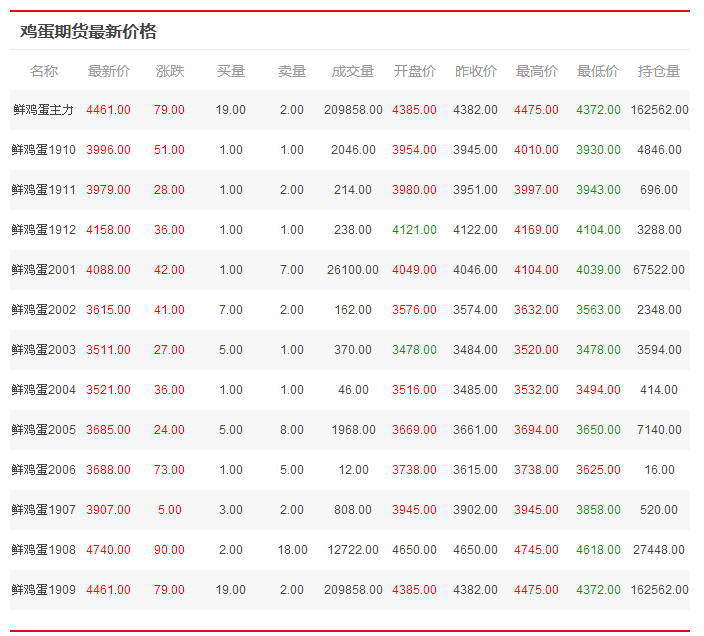Open the 鲜鸡蛋2001 contract name
Screen dimensions: 704x636
(x=43, y=270)
